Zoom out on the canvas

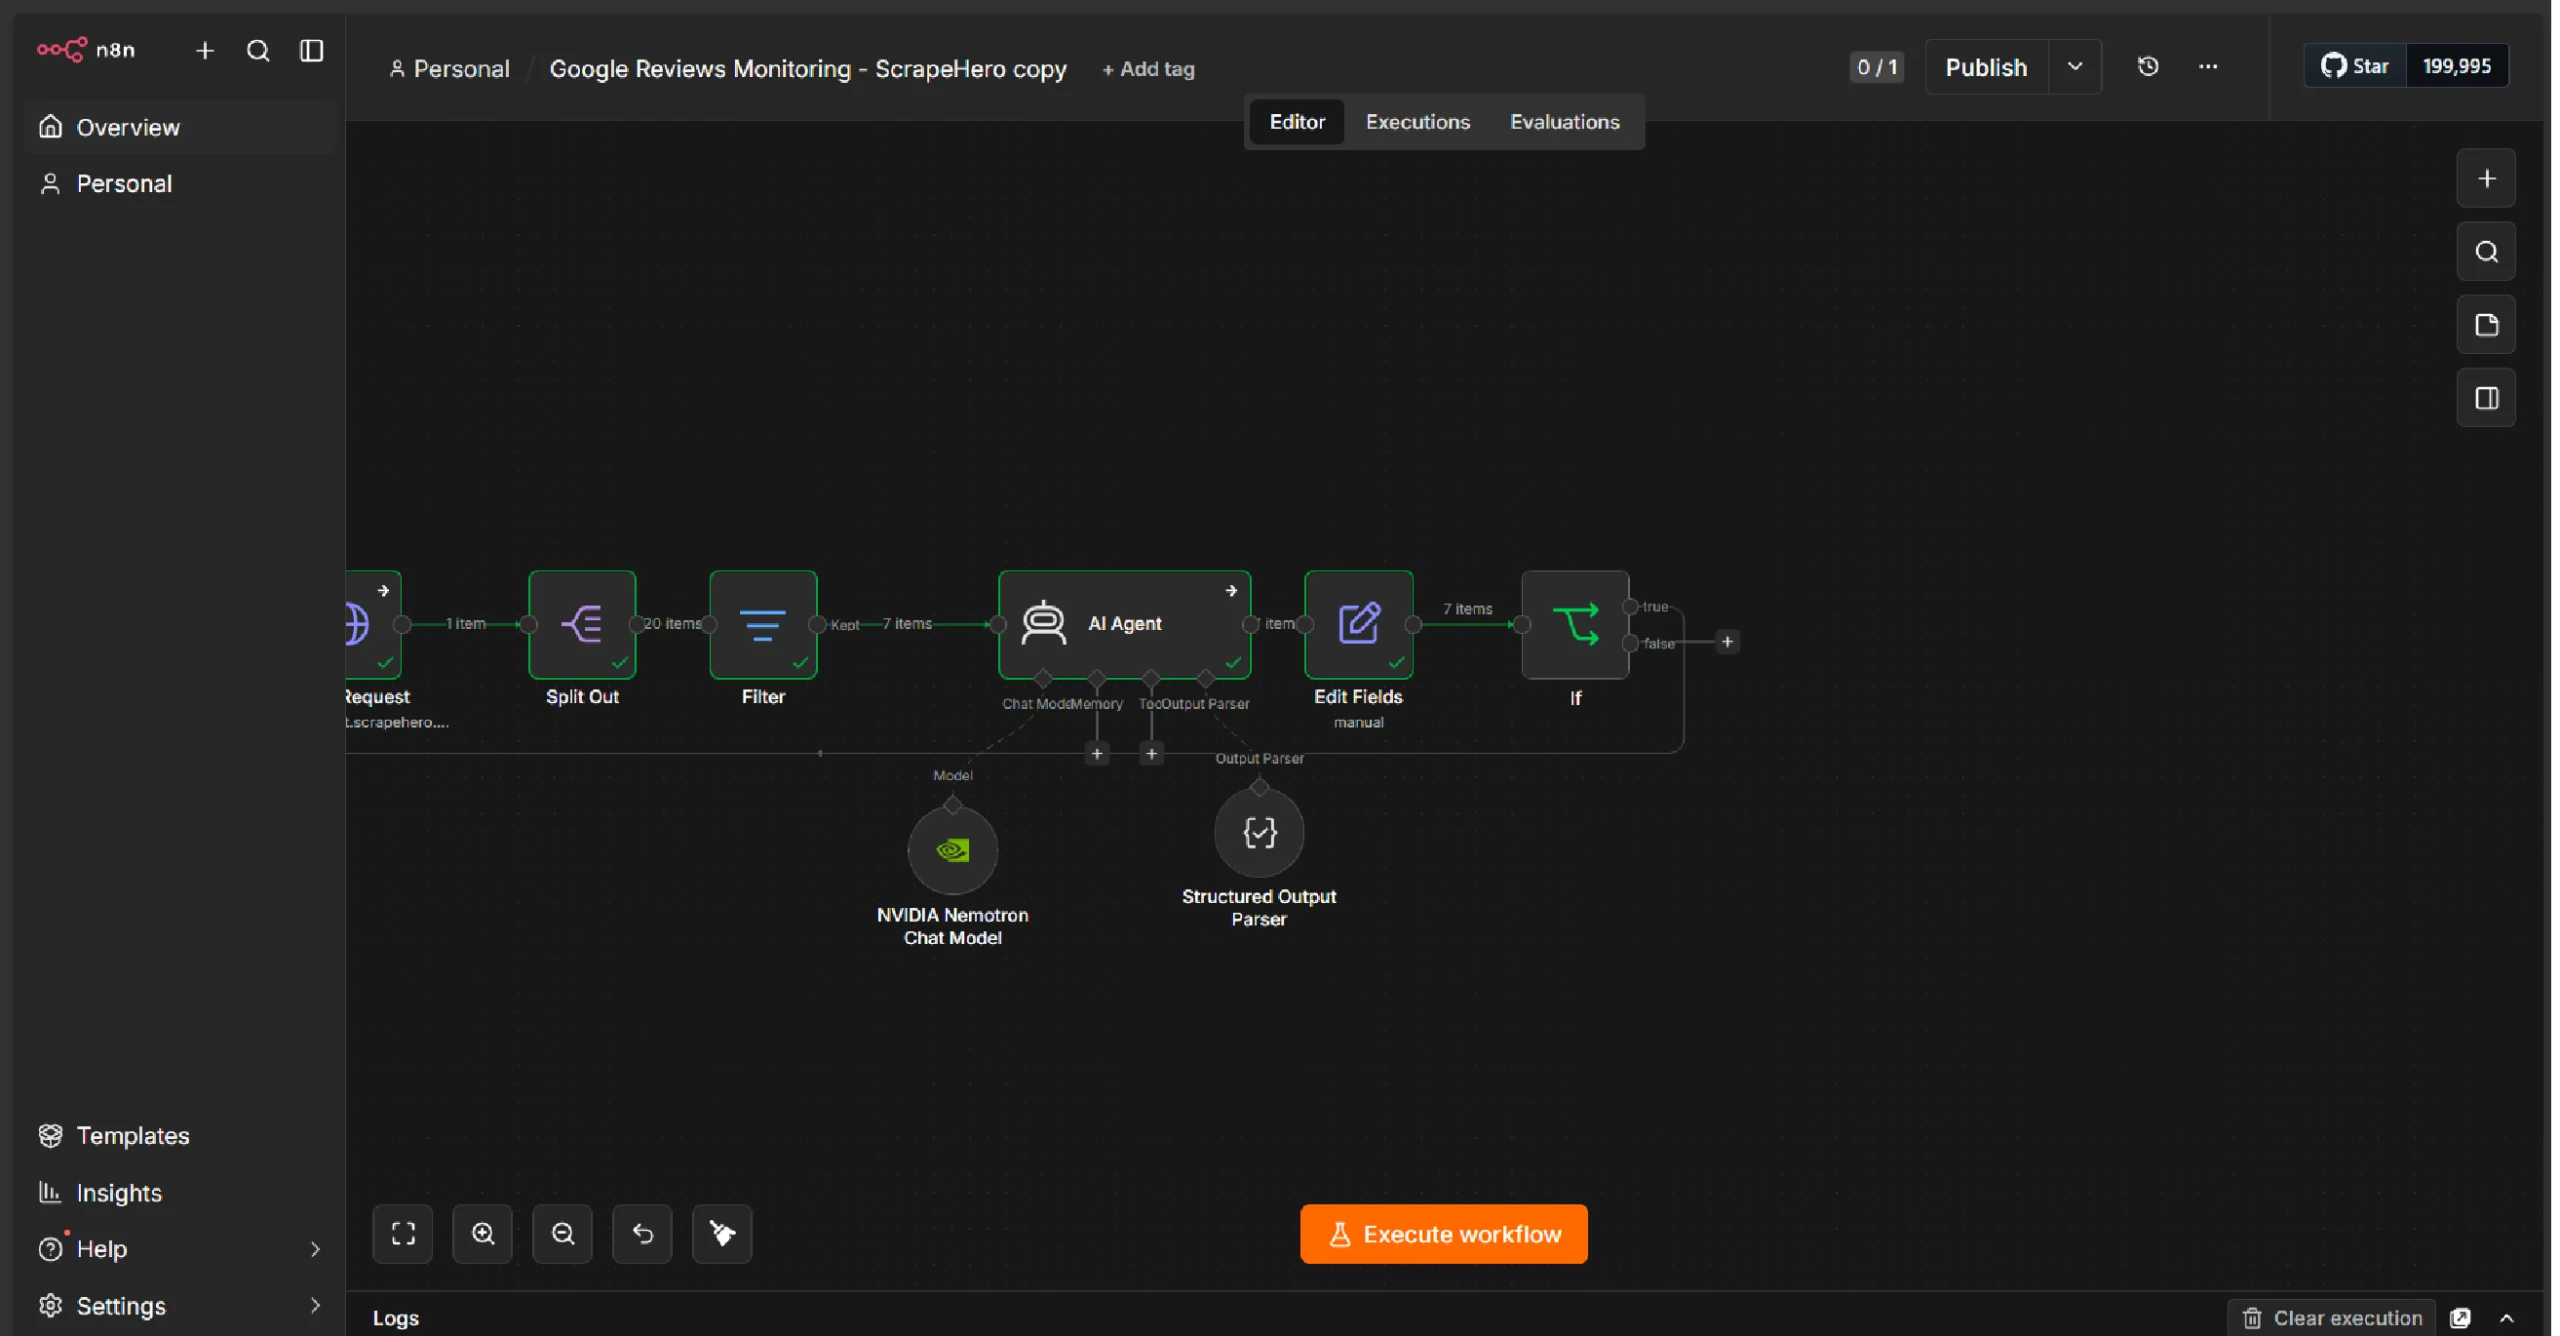(x=562, y=1234)
